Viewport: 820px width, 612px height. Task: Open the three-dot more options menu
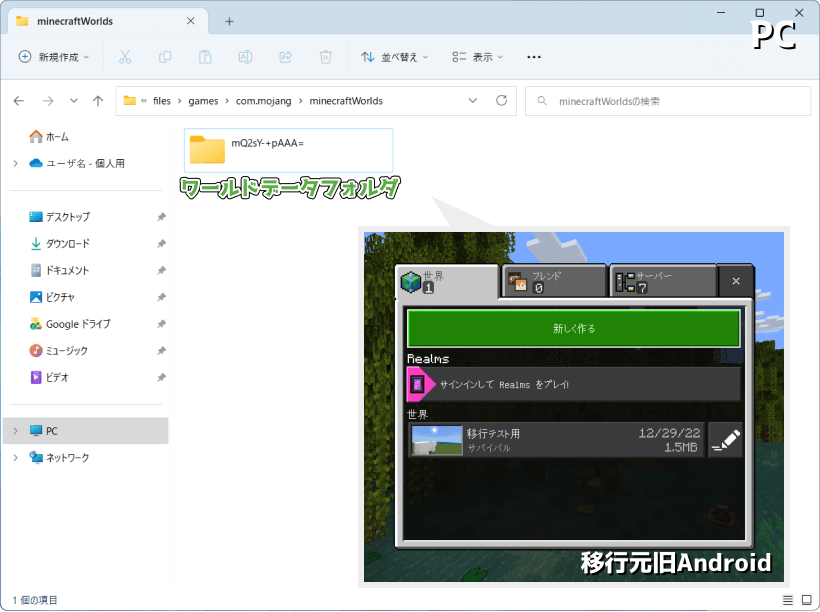(534, 57)
